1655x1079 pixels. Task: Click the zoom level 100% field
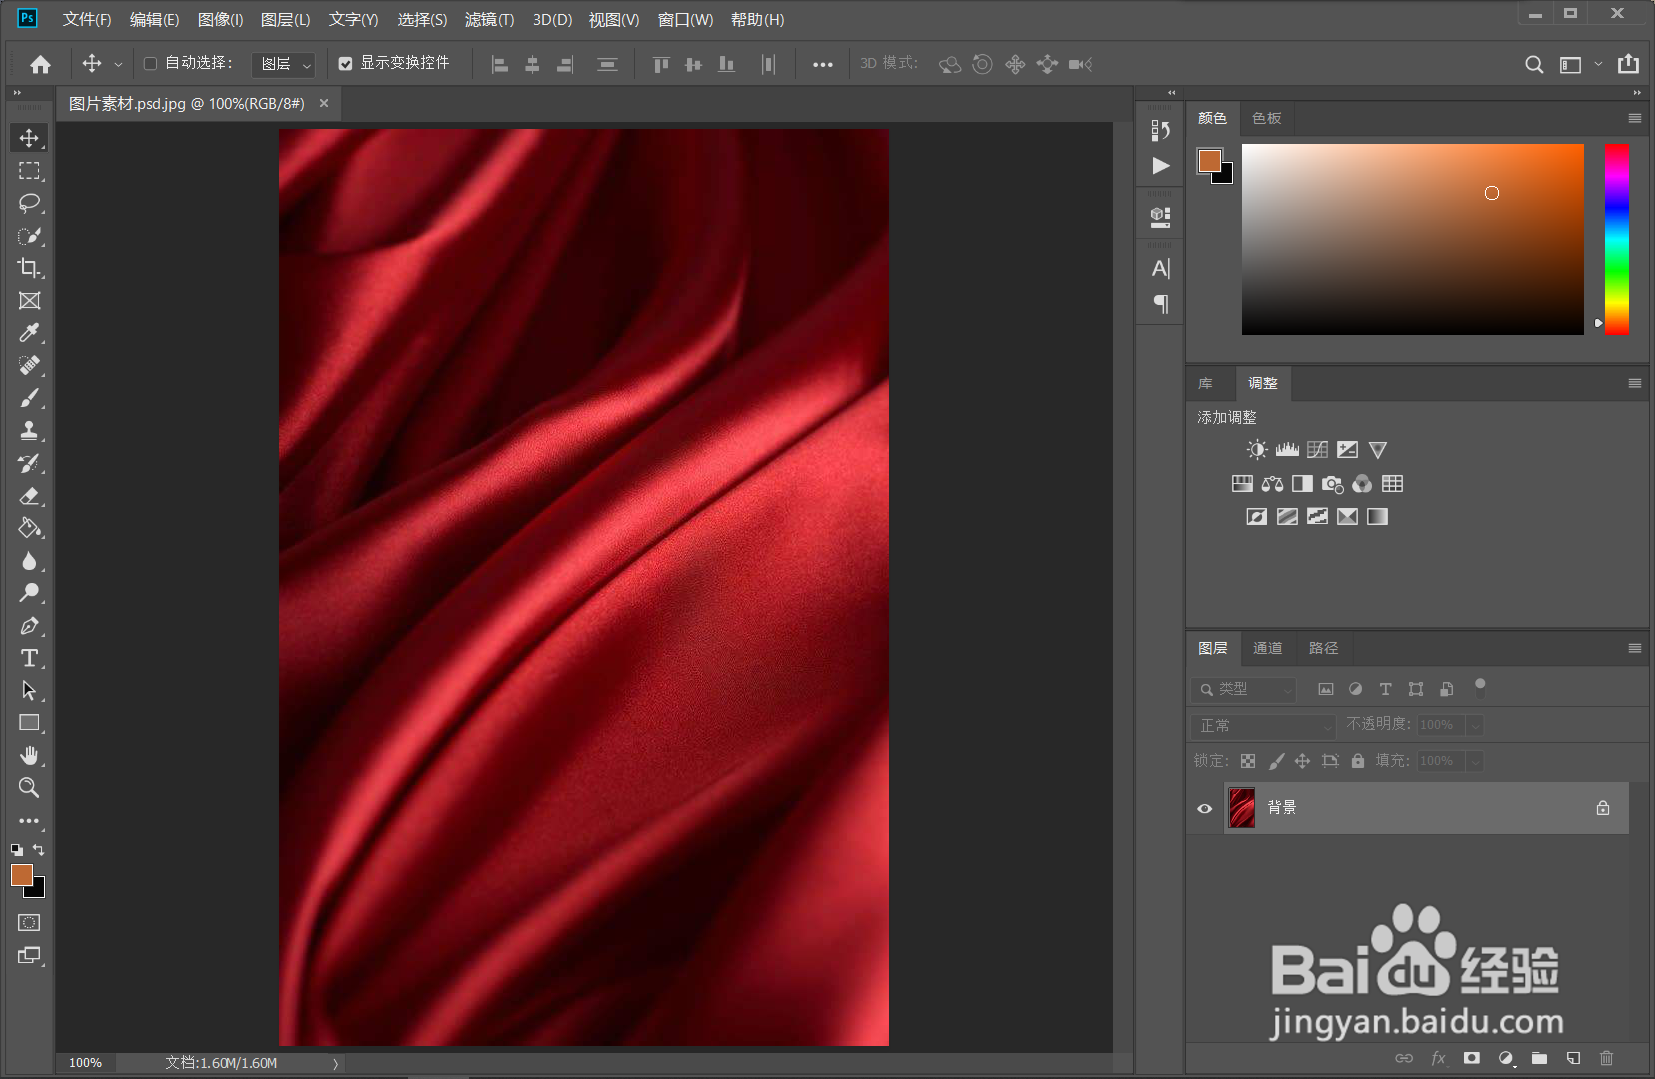click(x=86, y=1063)
